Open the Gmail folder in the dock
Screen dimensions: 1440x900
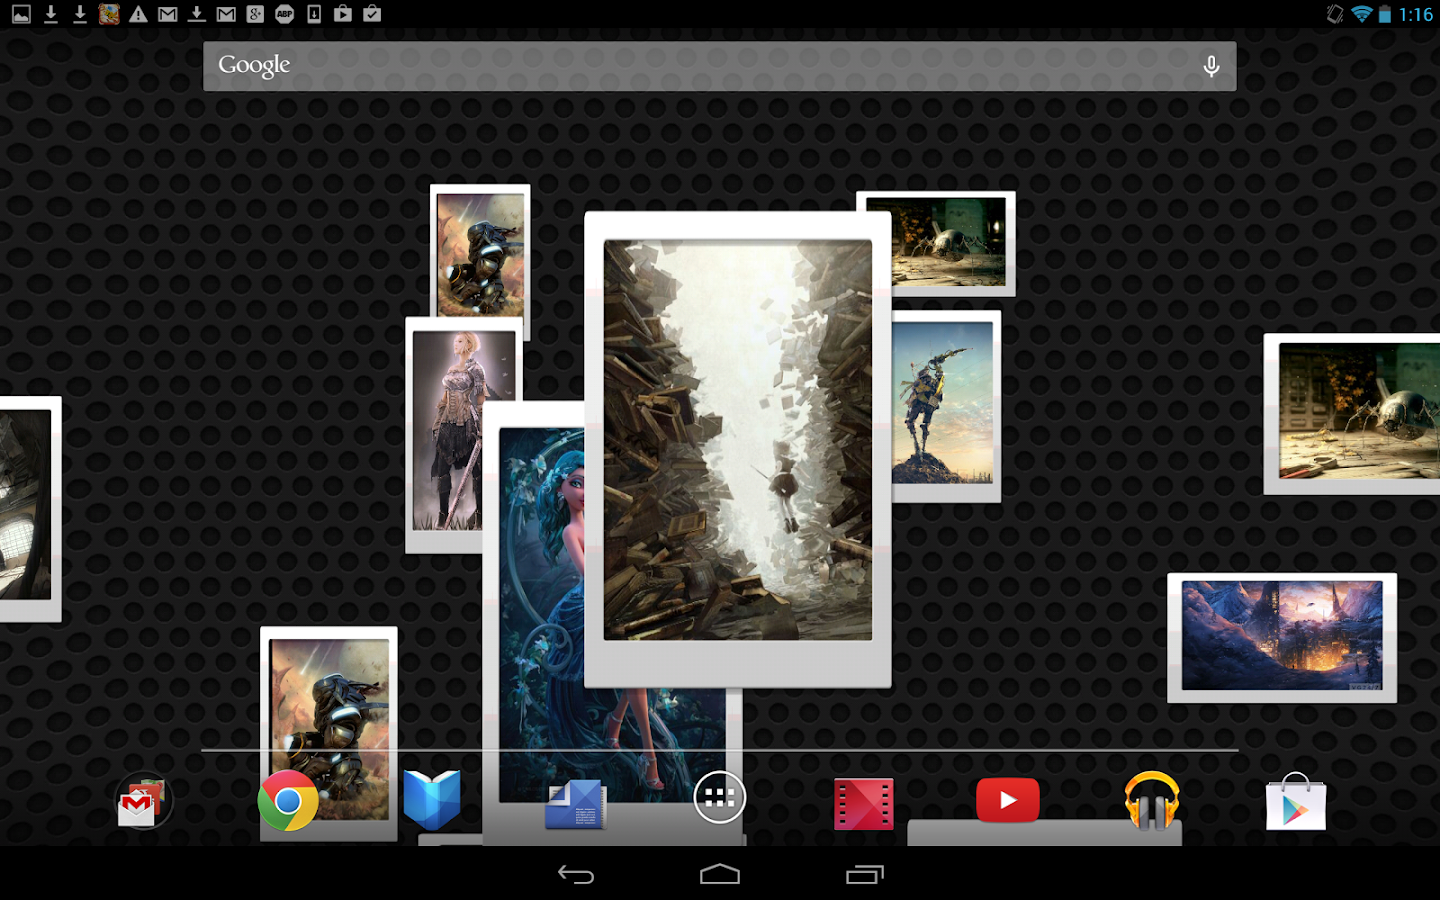click(143, 801)
